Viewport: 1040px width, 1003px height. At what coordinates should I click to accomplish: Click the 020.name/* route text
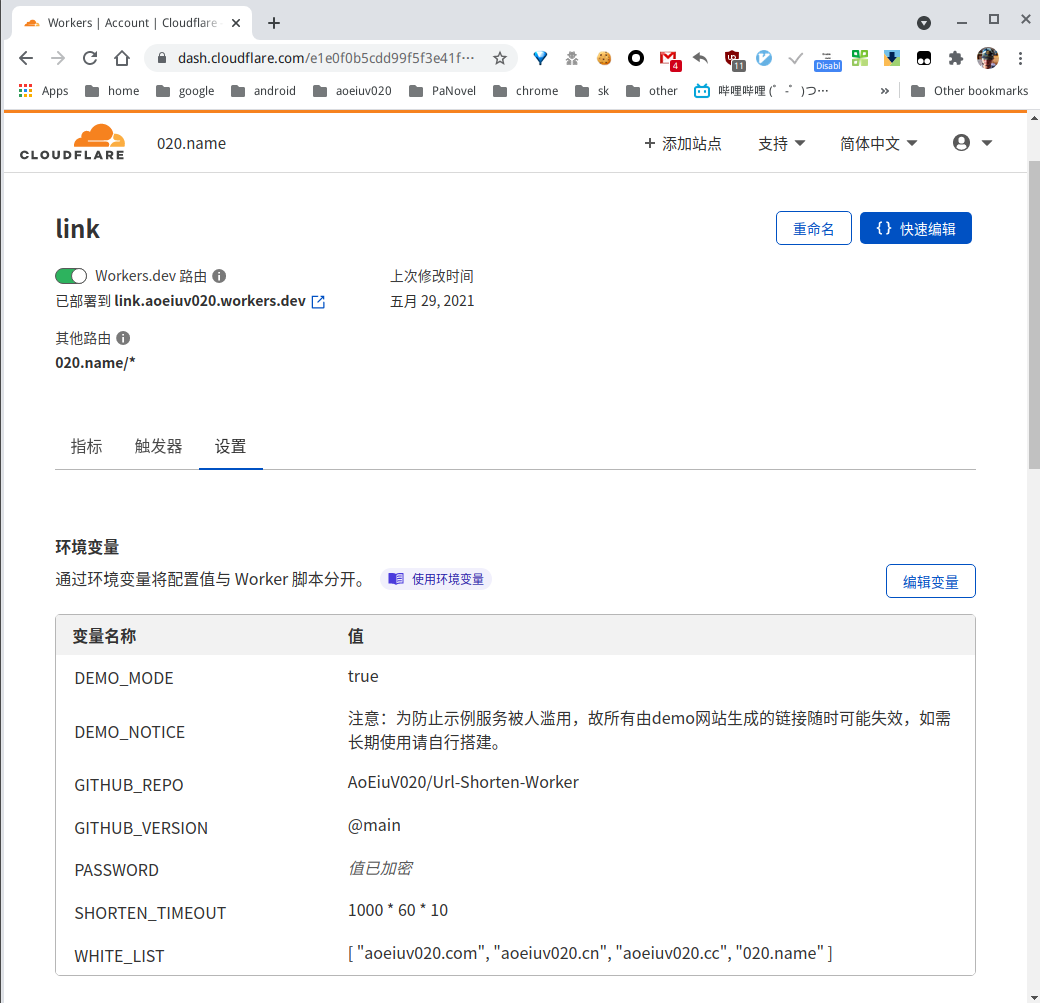tap(95, 363)
